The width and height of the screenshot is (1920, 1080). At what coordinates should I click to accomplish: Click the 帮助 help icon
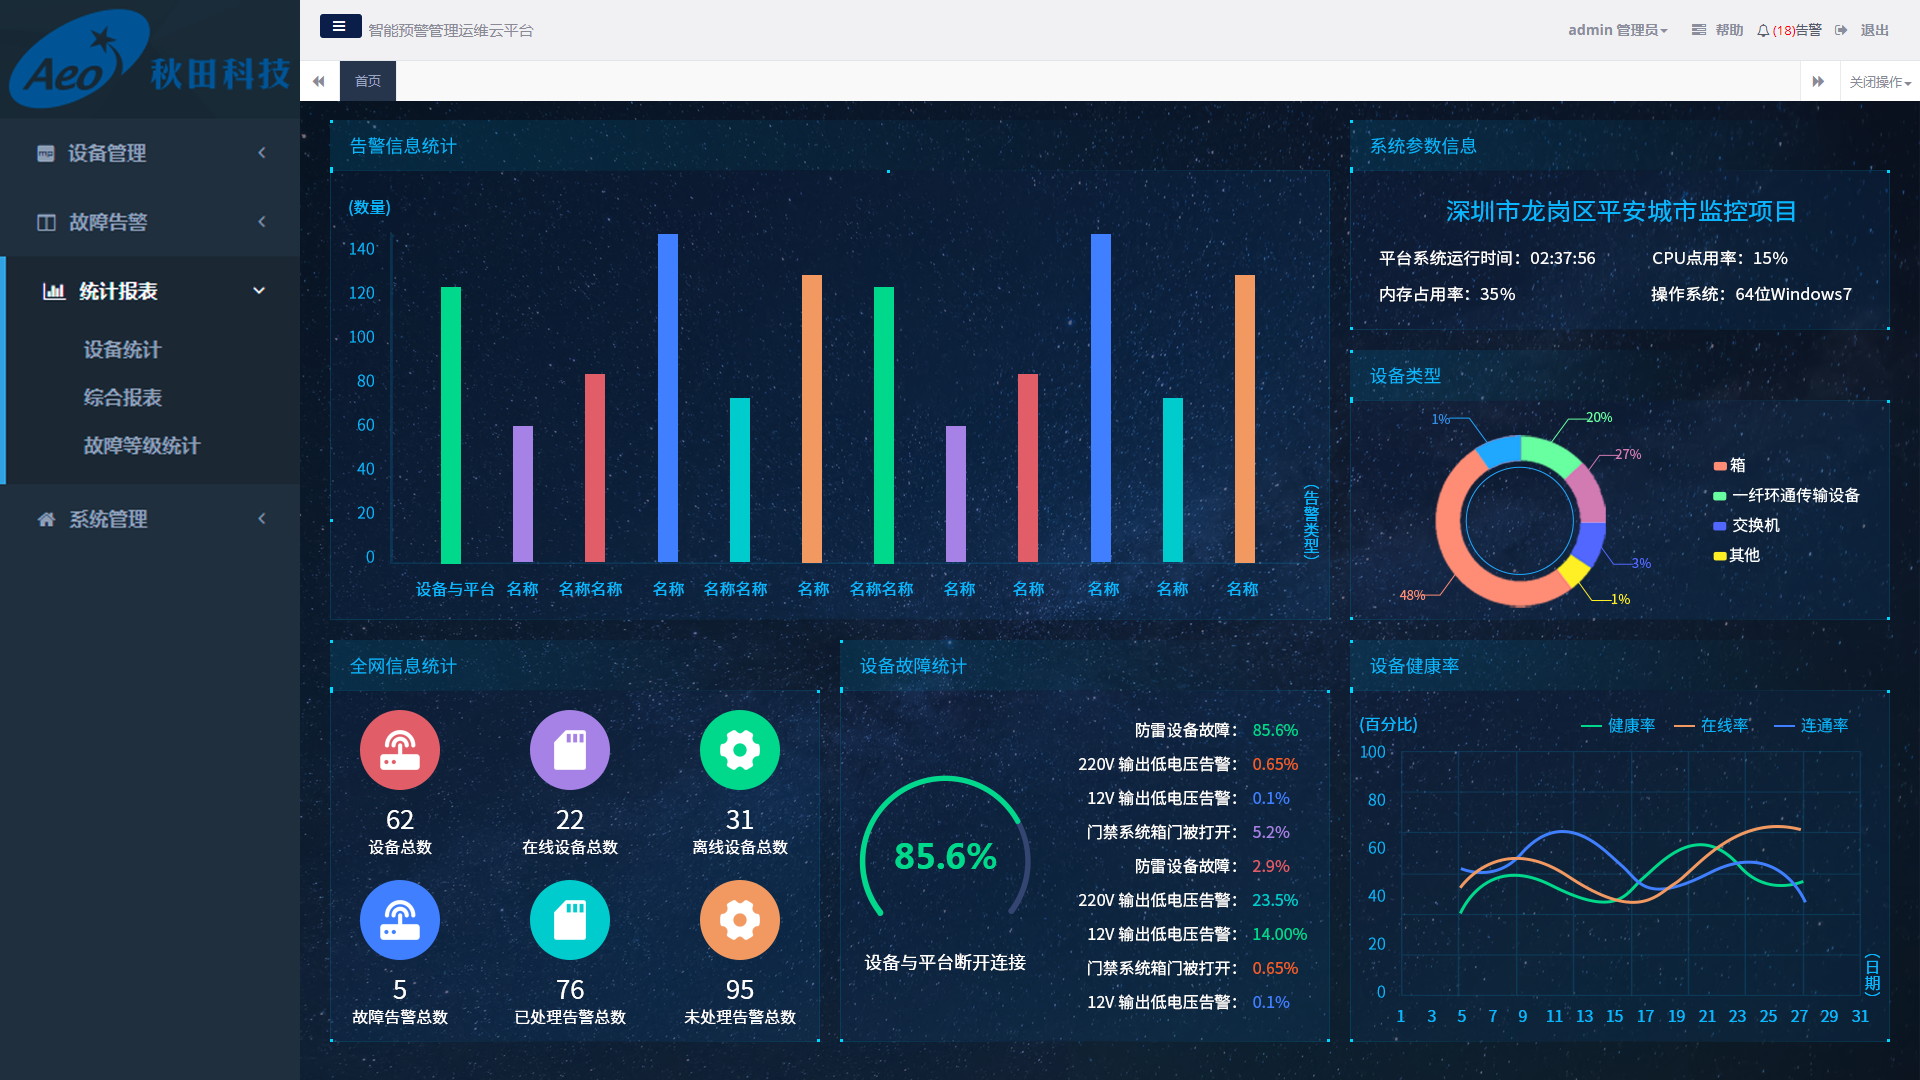click(x=1699, y=30)
